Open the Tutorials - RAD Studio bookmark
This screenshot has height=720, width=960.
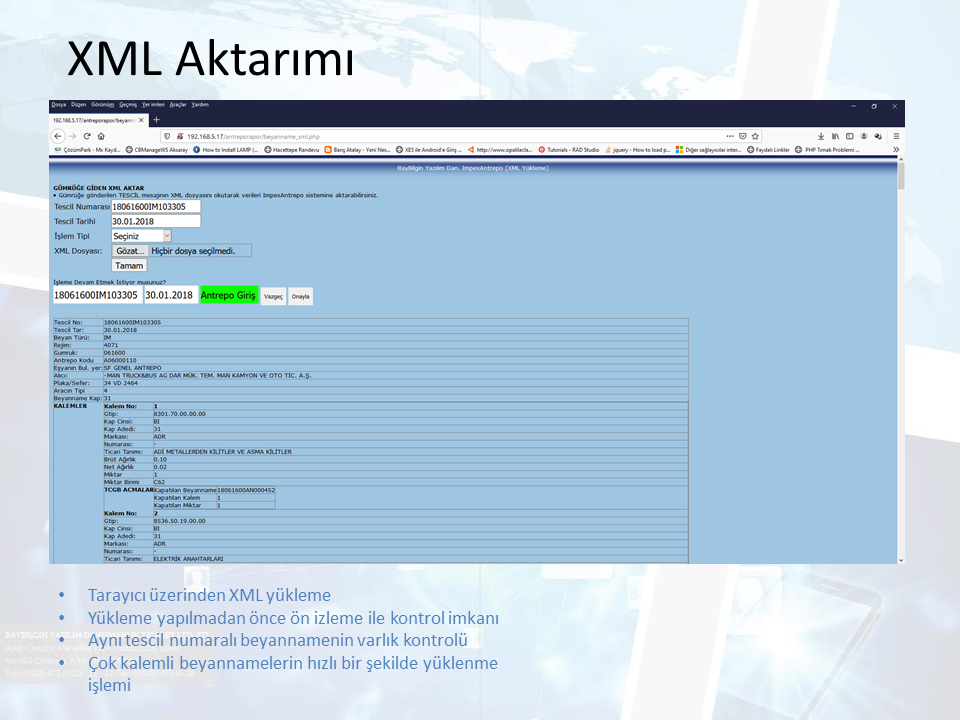[569, 149]
